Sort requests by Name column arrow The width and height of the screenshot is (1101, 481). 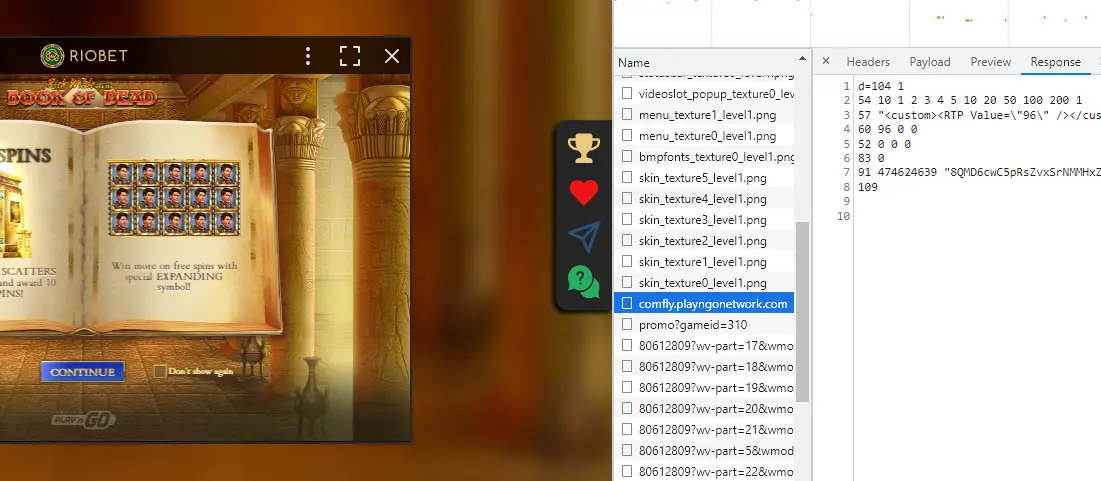click(x=802, y=60)
